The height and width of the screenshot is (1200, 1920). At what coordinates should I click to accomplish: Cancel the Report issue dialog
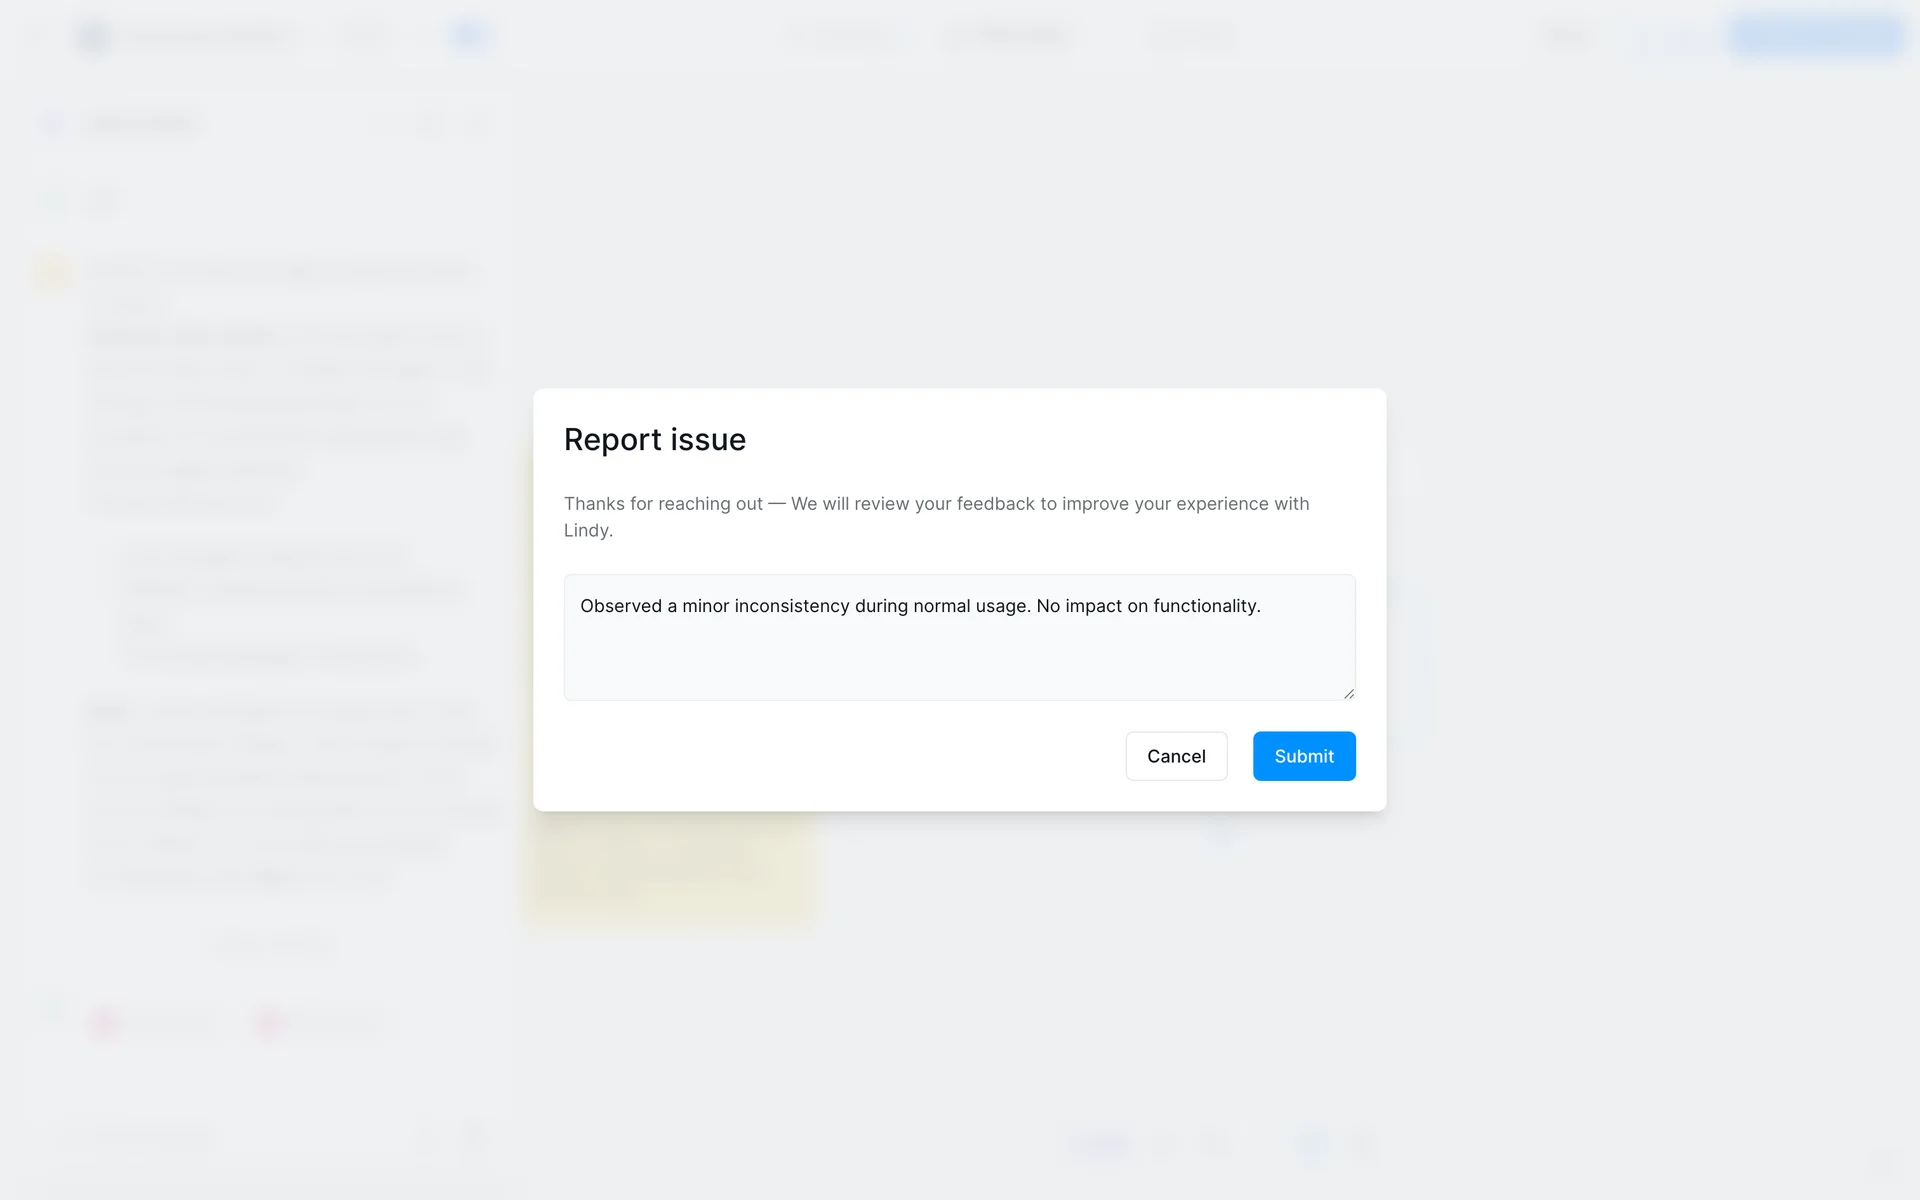(x=1175, y=756)
